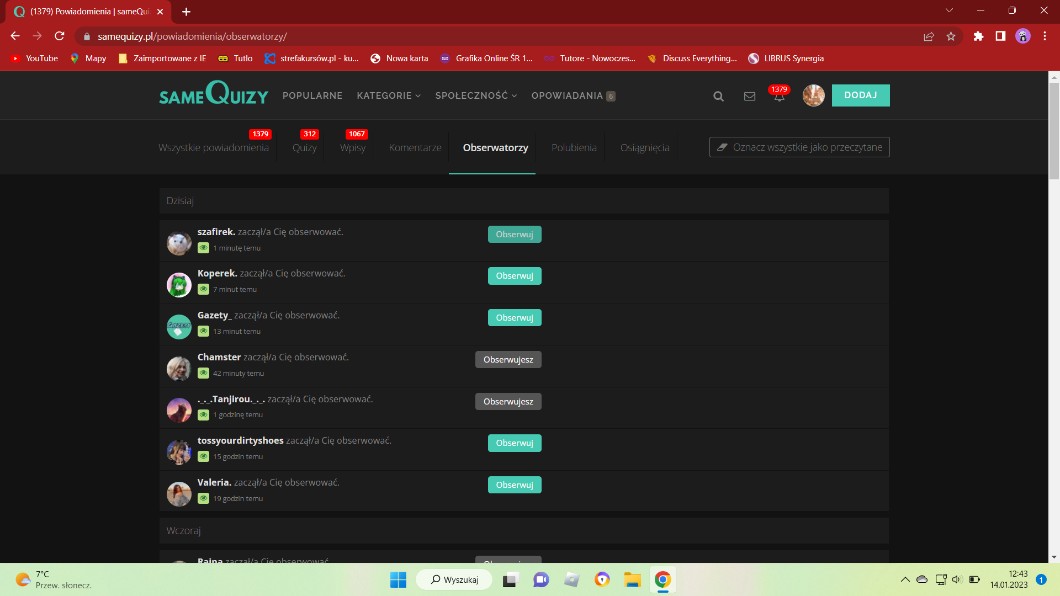Toggle follow for tossyourdirtyshoes
The height and width of the screenshot is (596, 1060).
(514, 443)
